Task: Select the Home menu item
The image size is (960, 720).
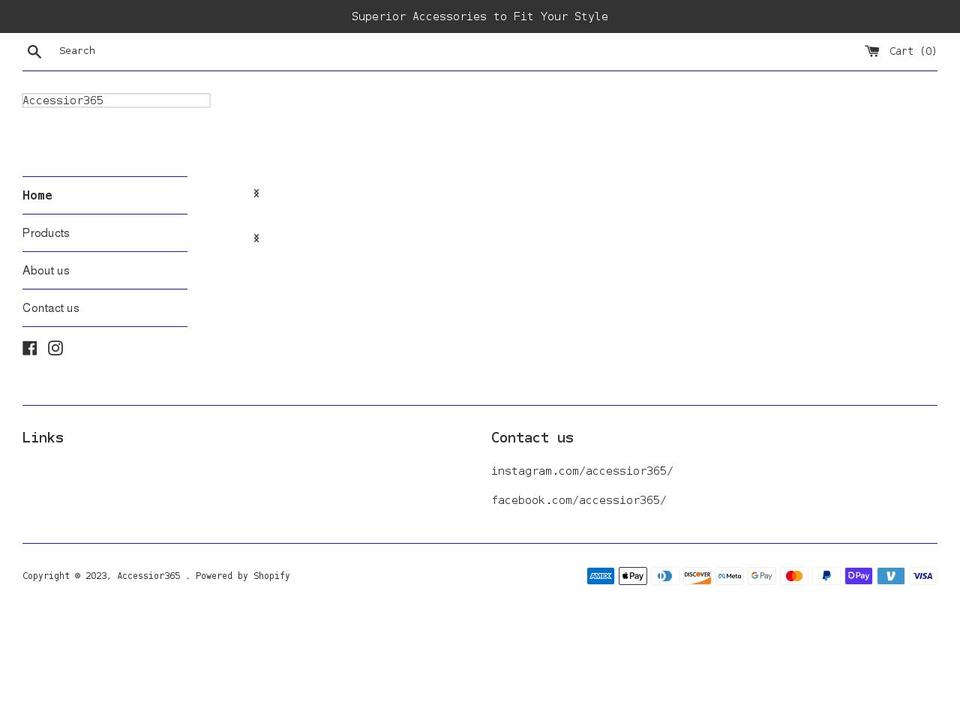Action: (37, 195)
